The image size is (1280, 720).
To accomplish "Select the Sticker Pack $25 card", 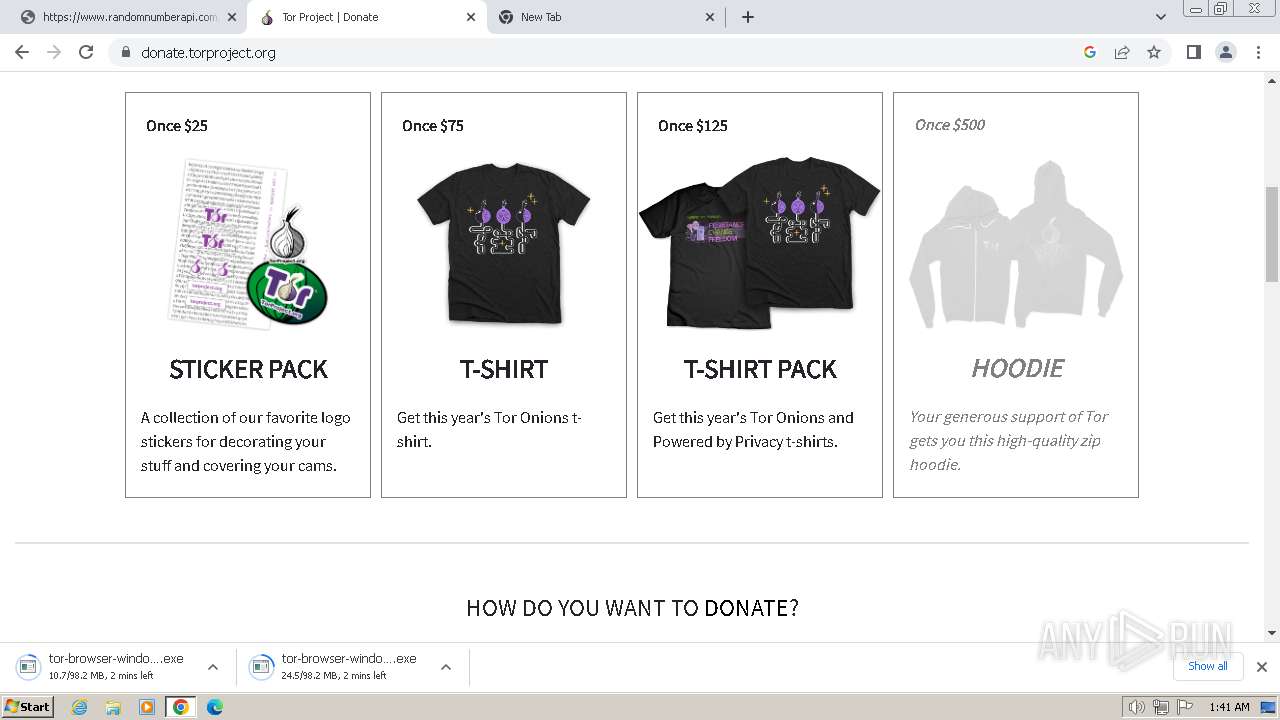I will (248, 295).
